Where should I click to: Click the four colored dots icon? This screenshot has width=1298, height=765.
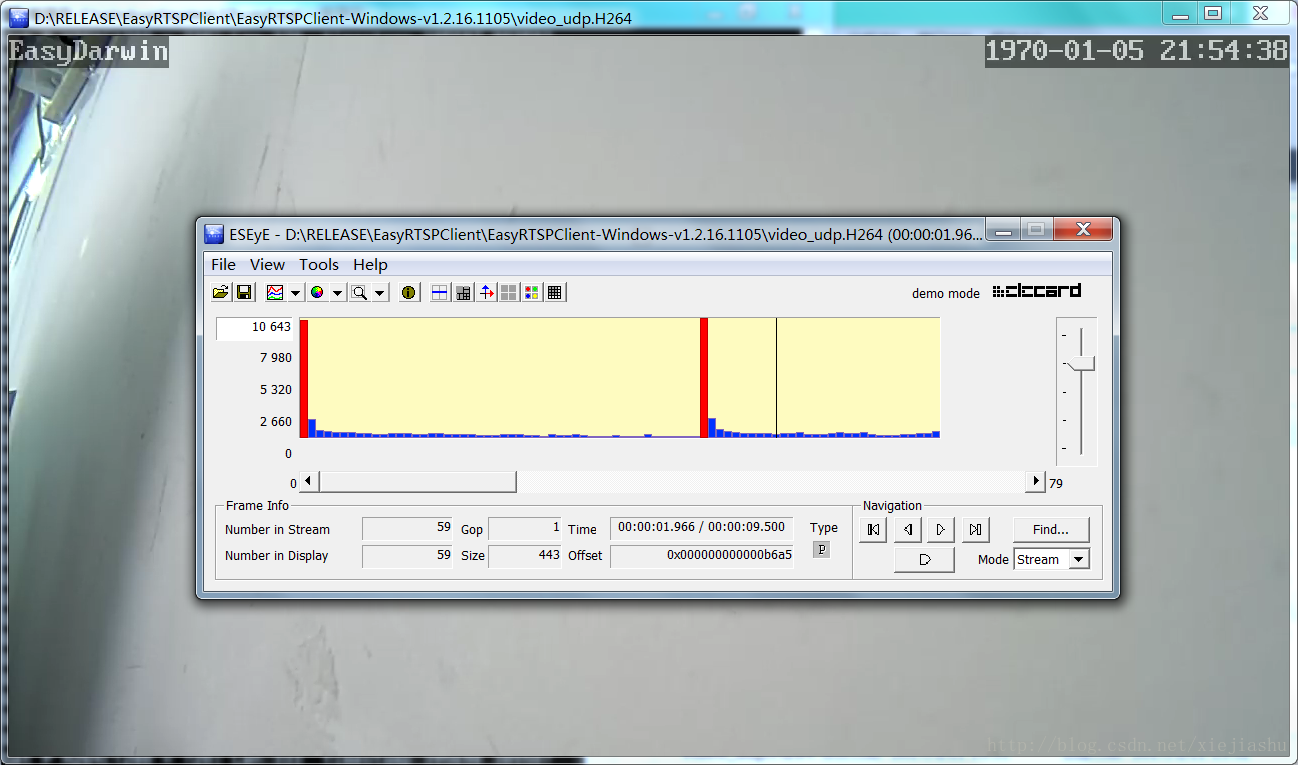point(532,292)
